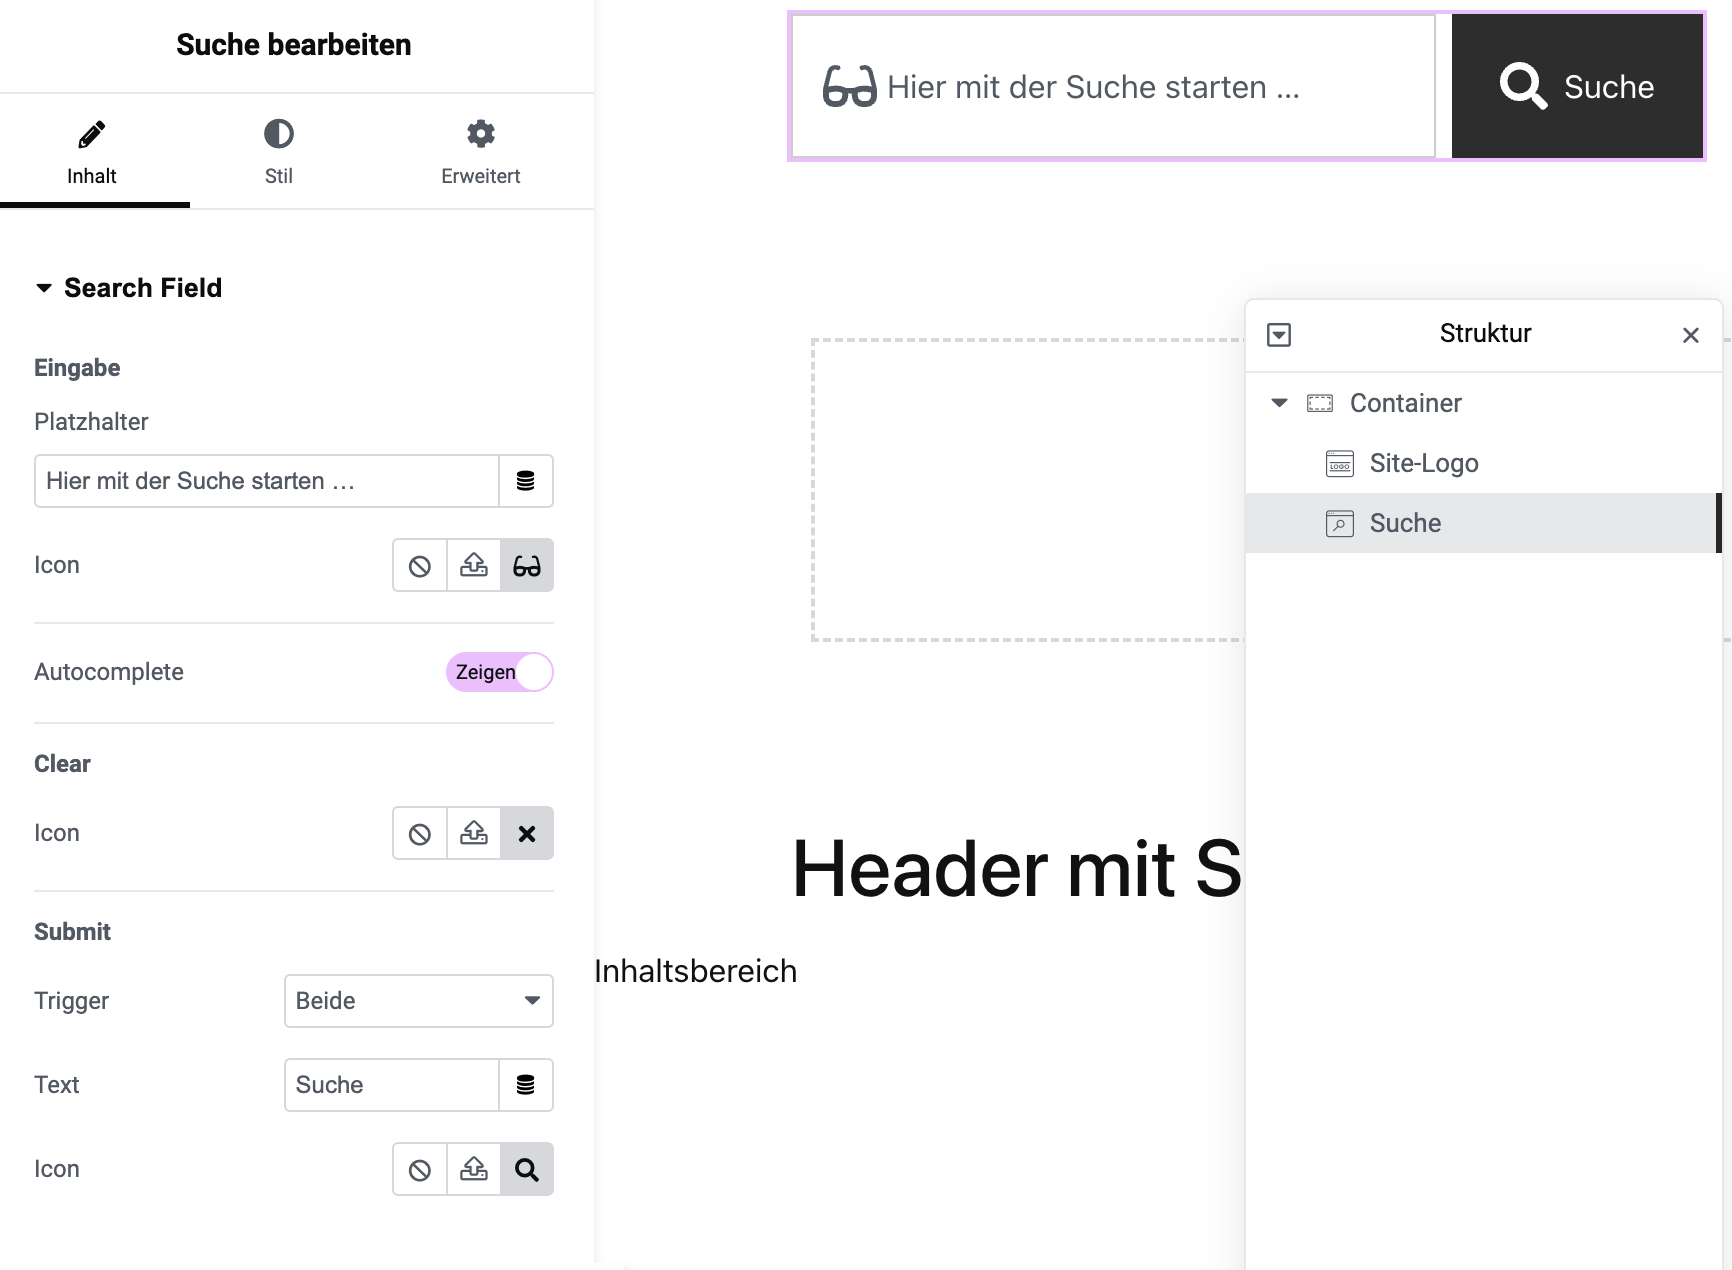Select no icon for the Eingabe field
The width and height of the screenshot is (1732, 1270).
420,566
